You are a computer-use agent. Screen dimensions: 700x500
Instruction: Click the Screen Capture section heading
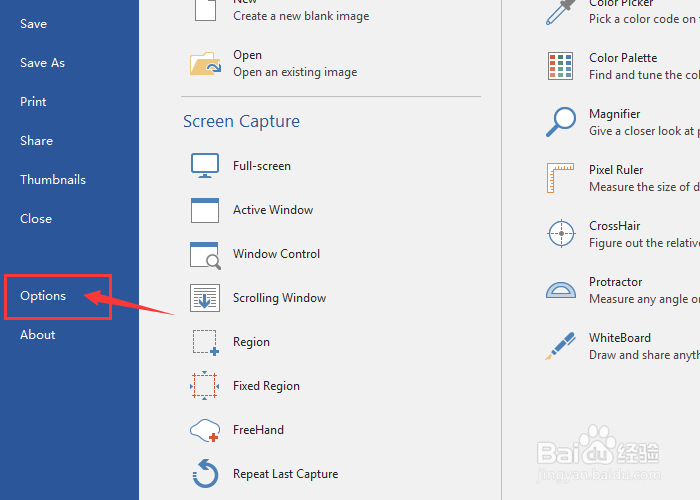coord(242,121)
